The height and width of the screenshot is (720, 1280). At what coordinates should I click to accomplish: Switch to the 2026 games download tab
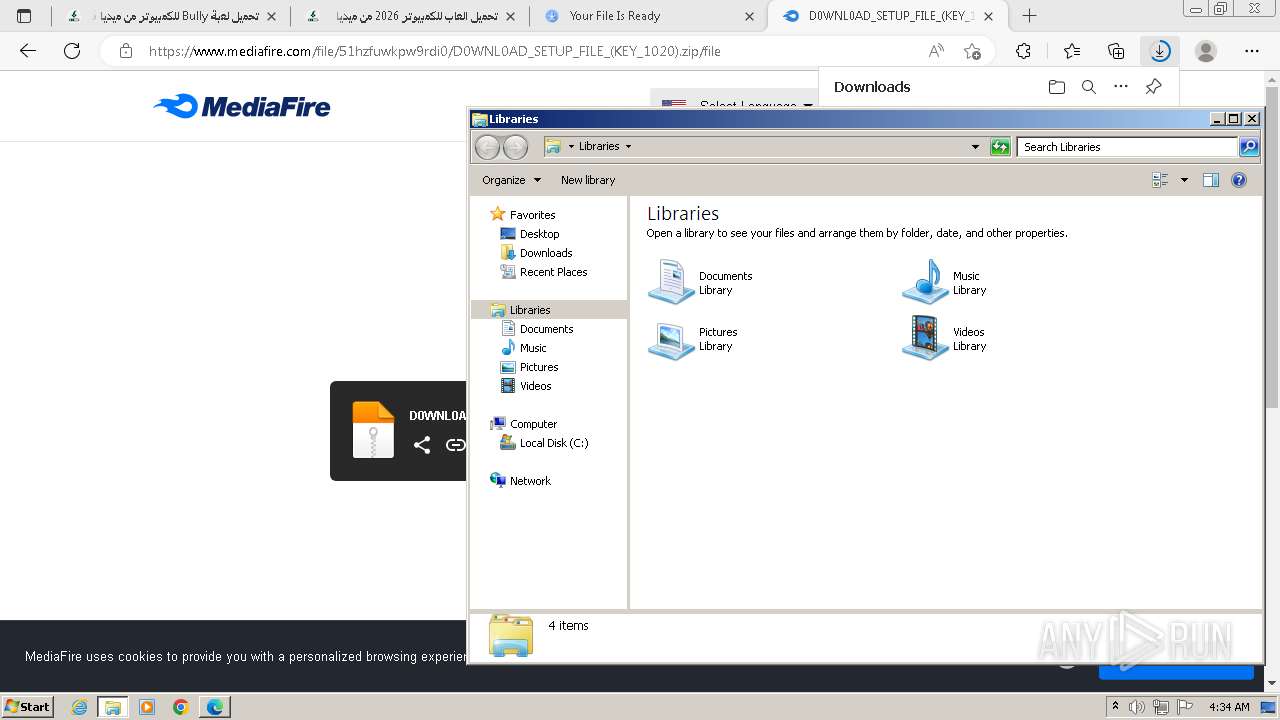click(411, 16)
